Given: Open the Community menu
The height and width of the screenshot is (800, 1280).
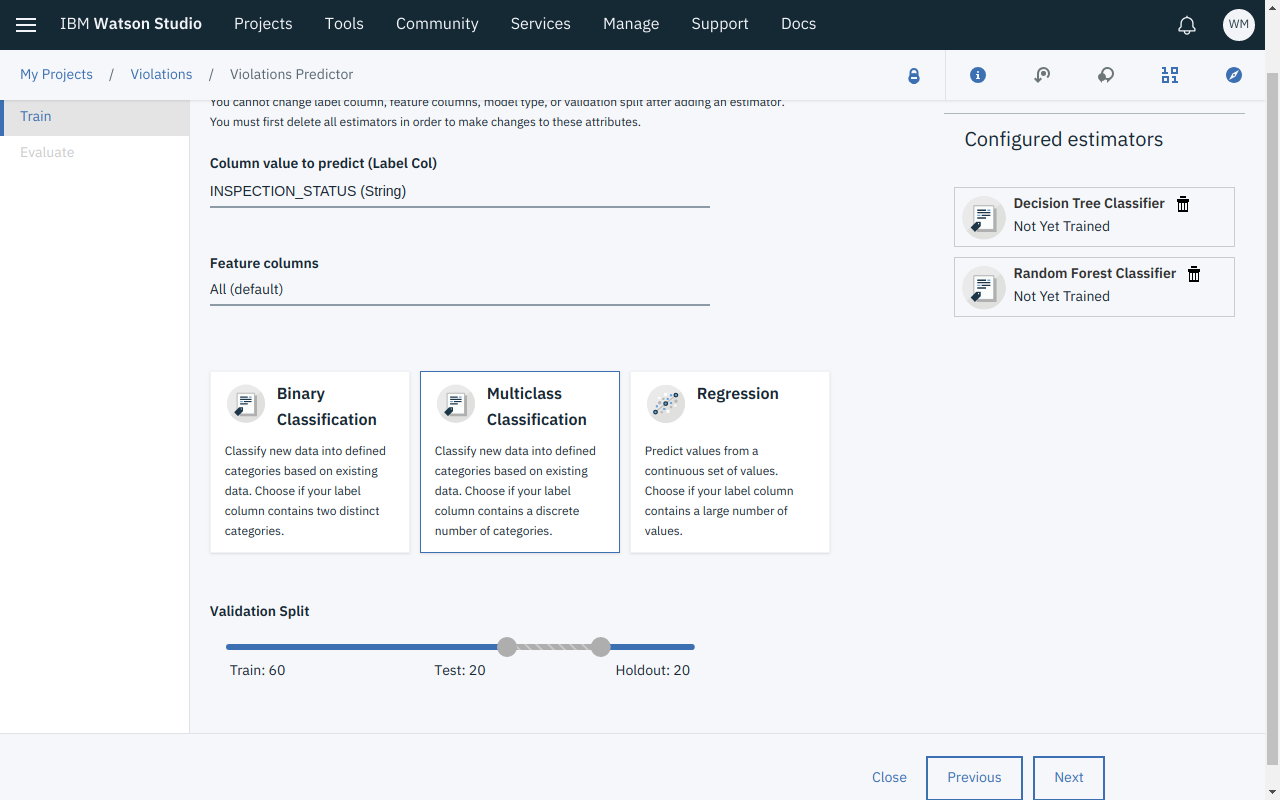Looking at the screenshot, I should coord(437,24).
